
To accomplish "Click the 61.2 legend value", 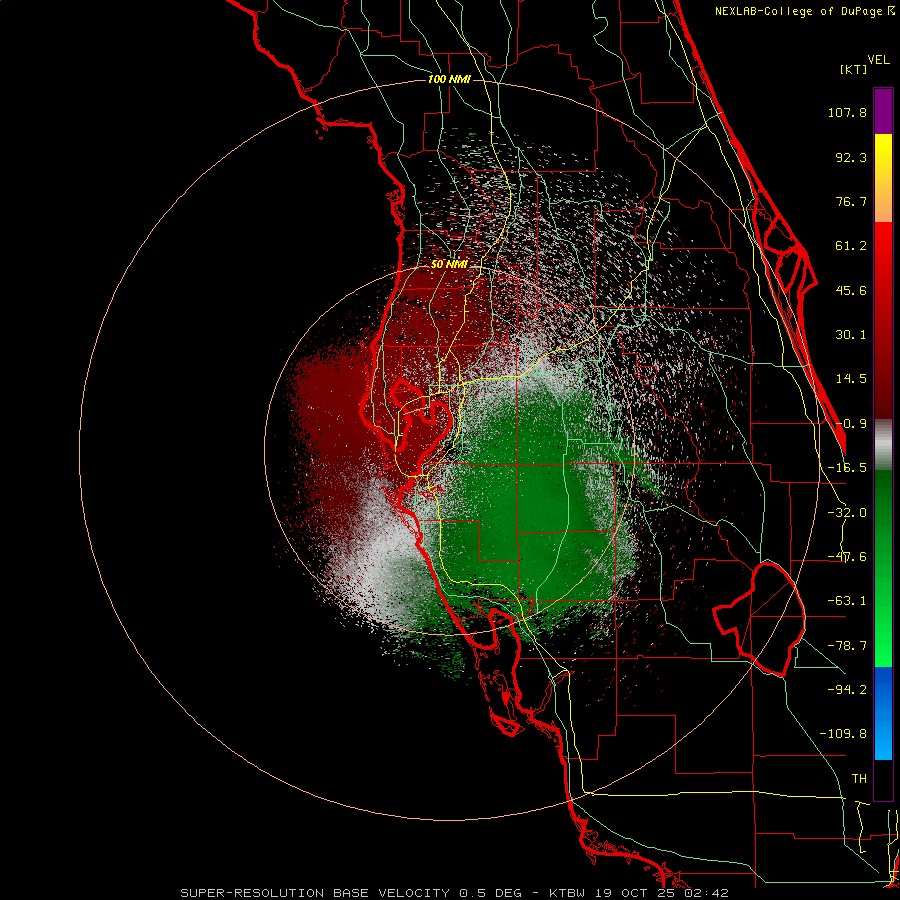I will [x=851, y=246].
